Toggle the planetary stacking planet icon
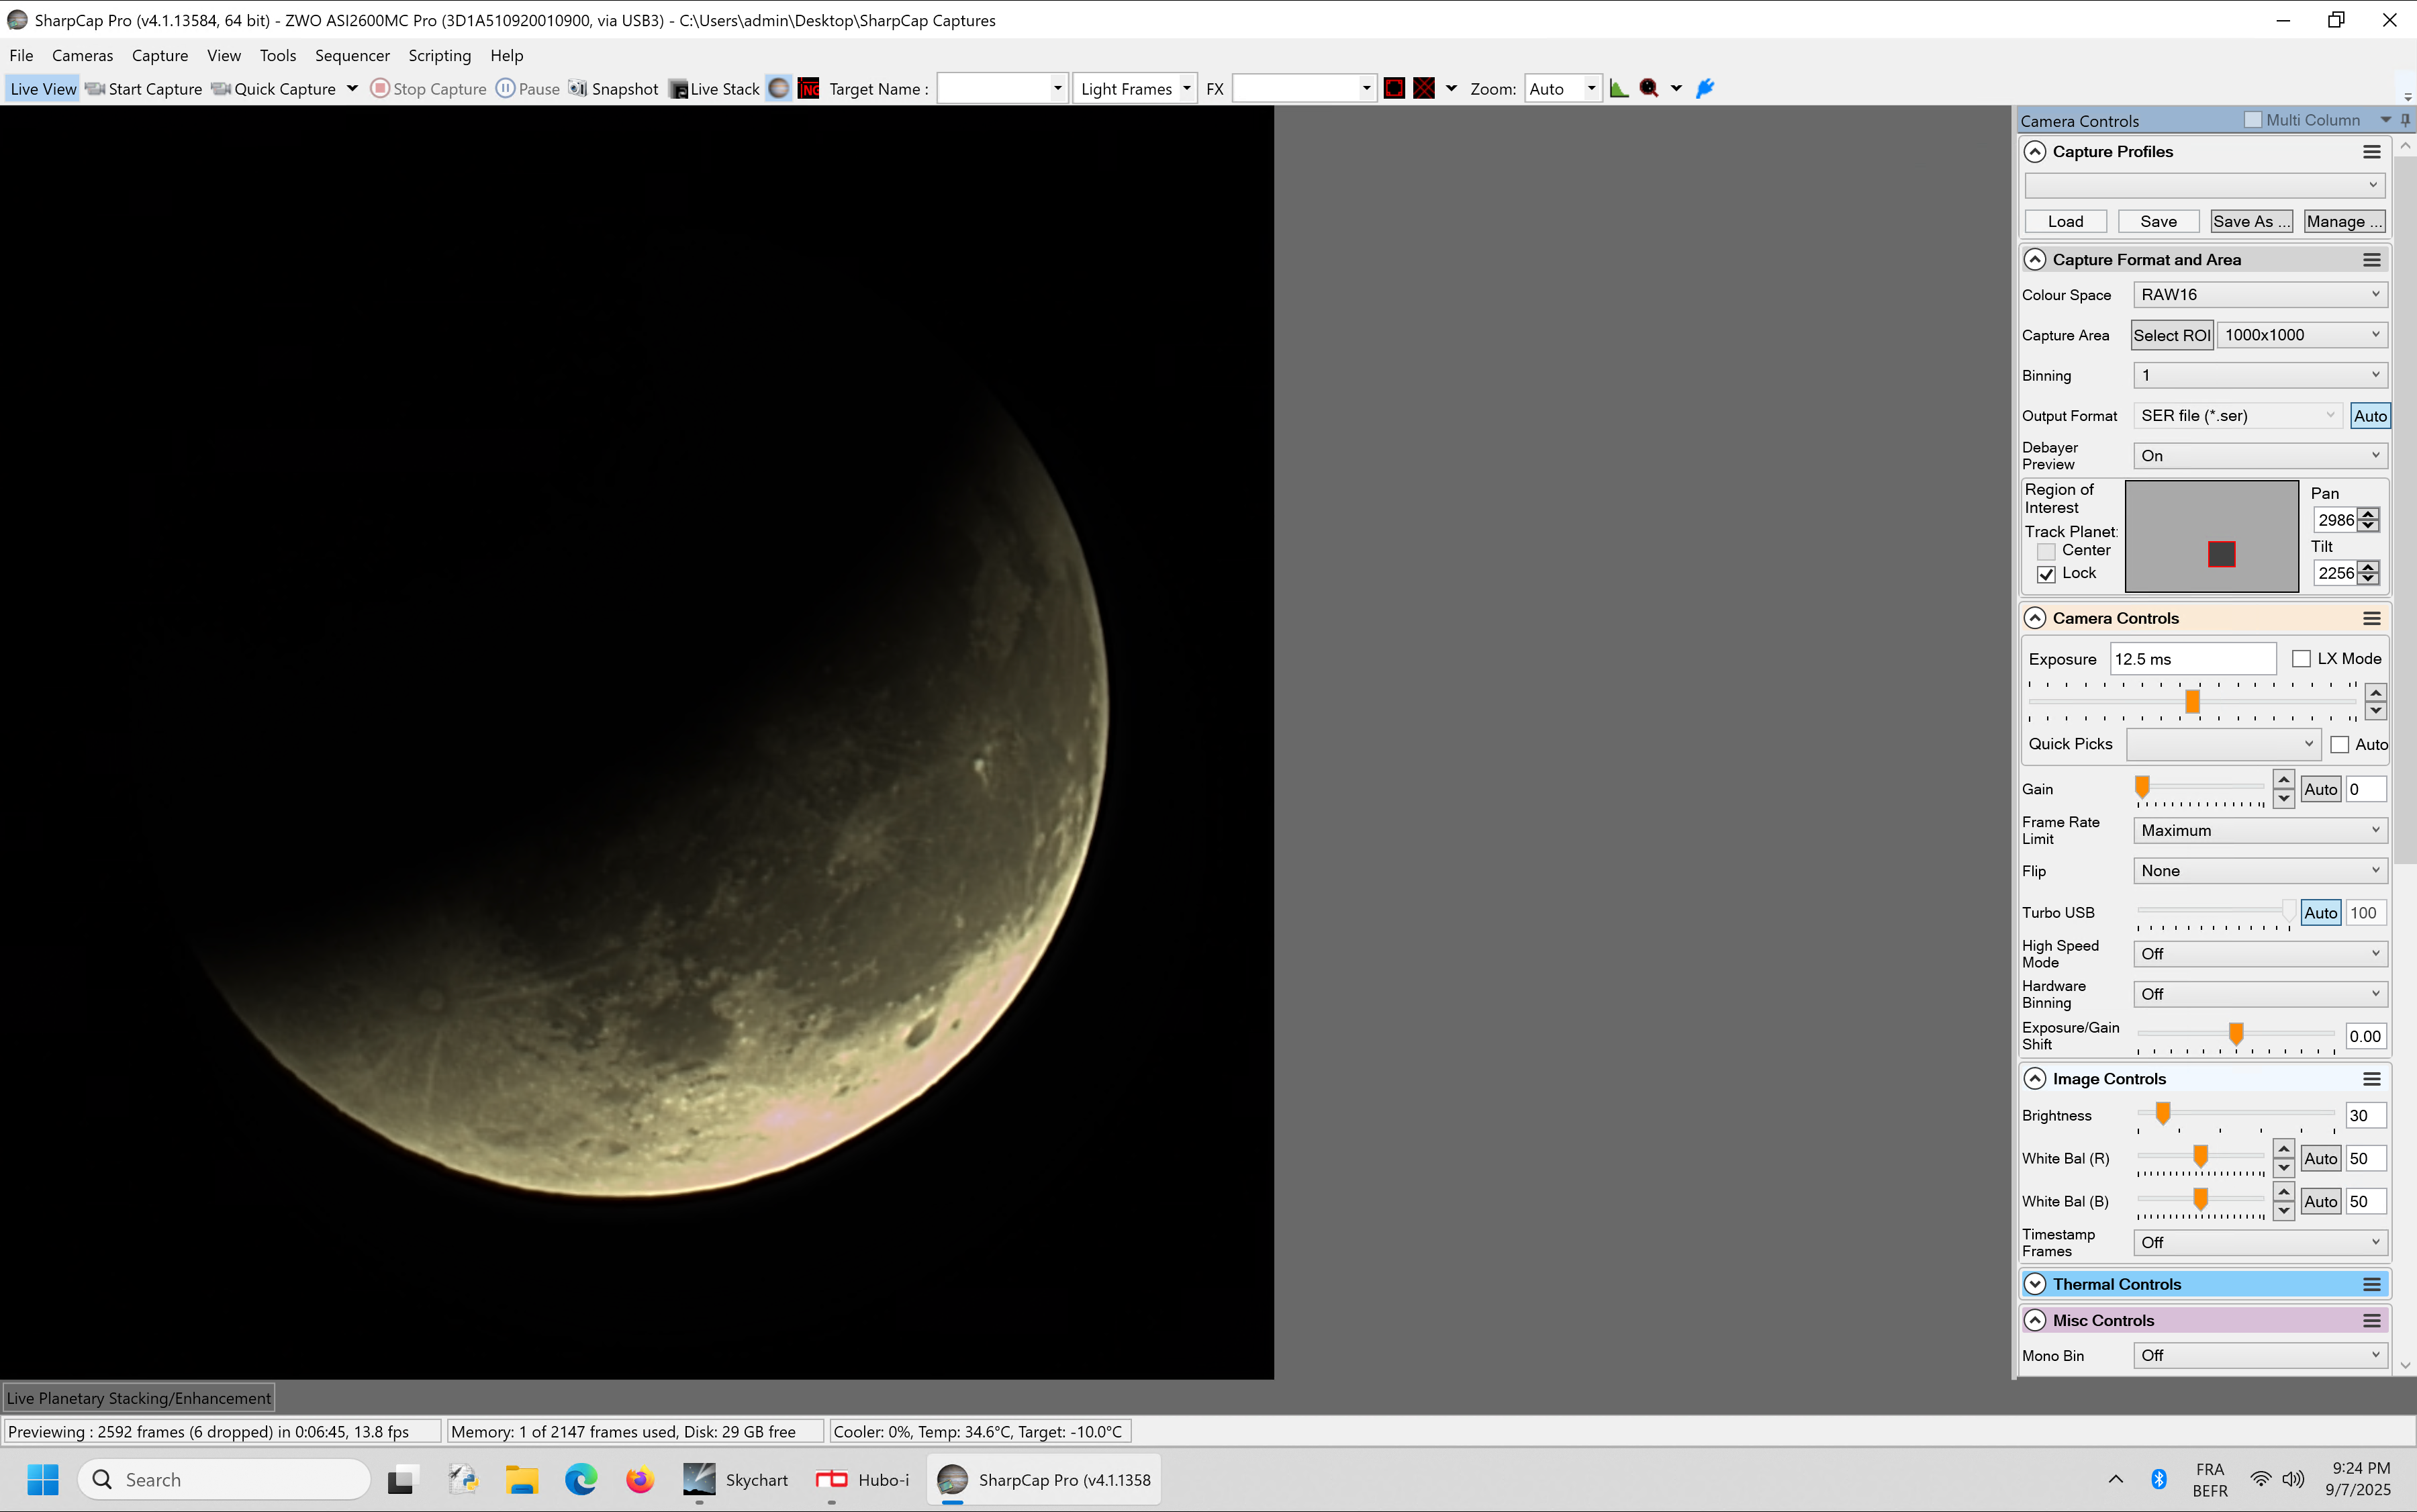Viewport: 2417px width, 1512px height. point(779,89)
